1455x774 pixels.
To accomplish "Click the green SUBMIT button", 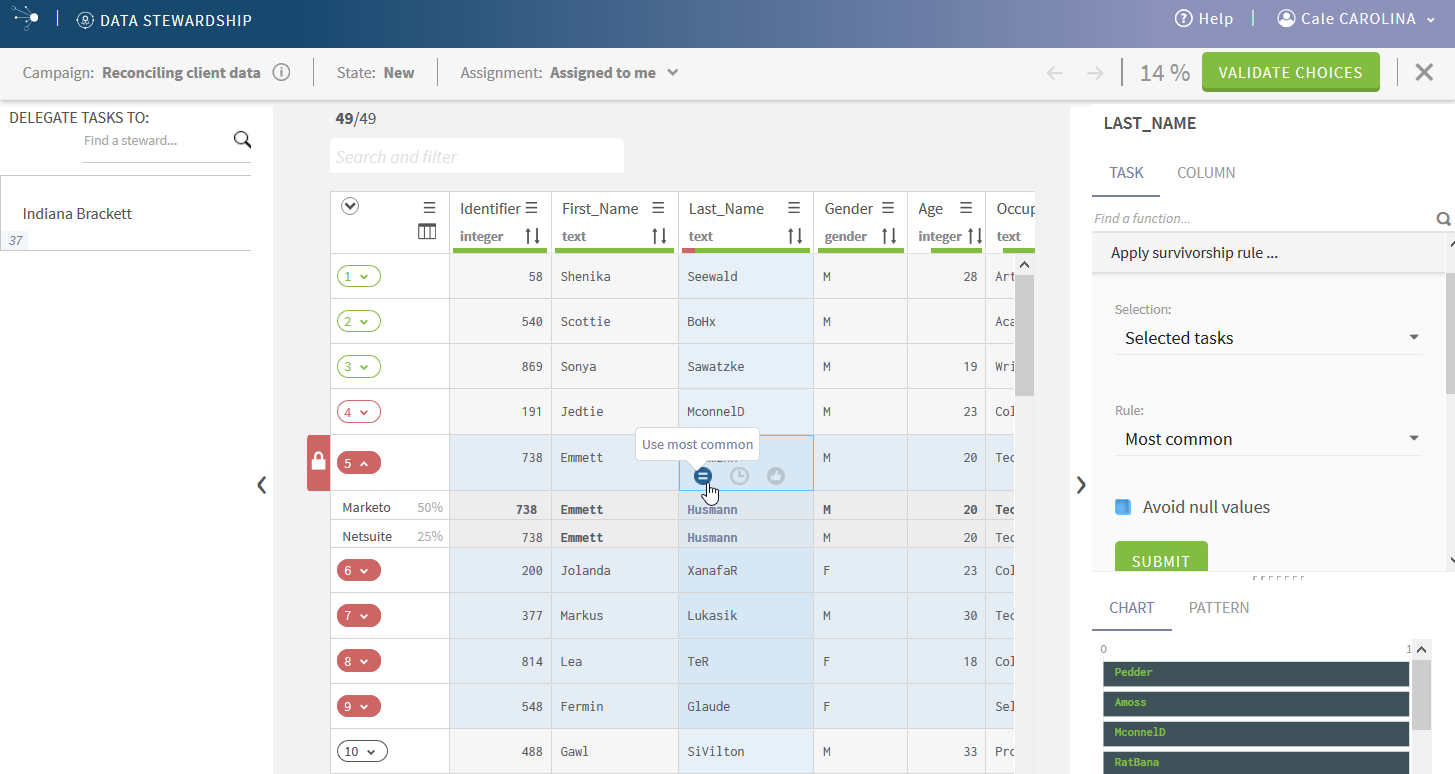I will (1160, 560).
